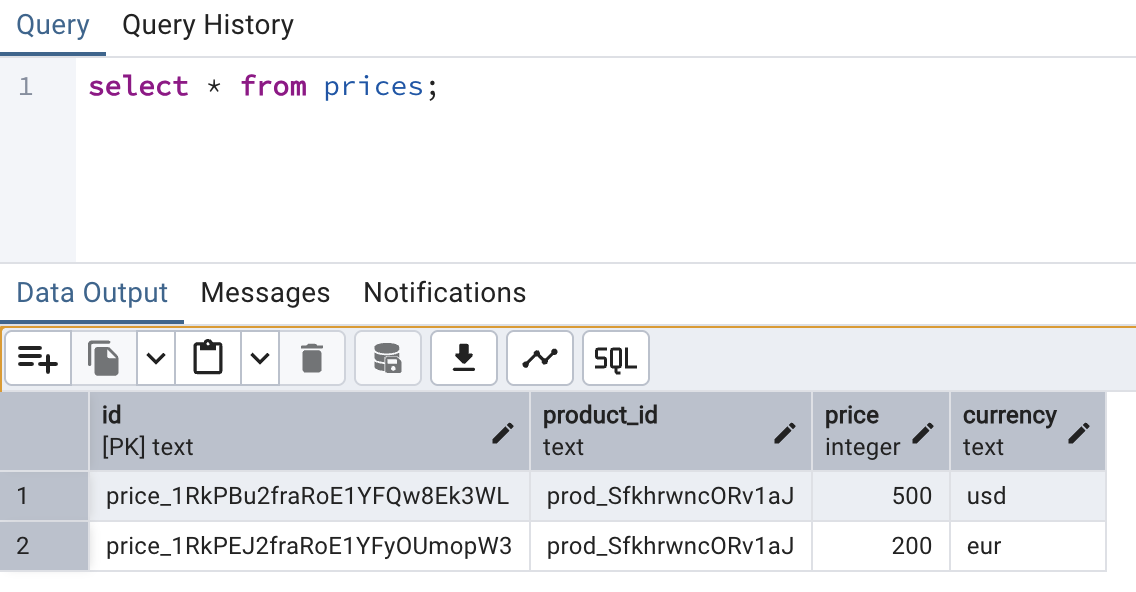Click the edit pencil on product_id column

tap(785, 433)
